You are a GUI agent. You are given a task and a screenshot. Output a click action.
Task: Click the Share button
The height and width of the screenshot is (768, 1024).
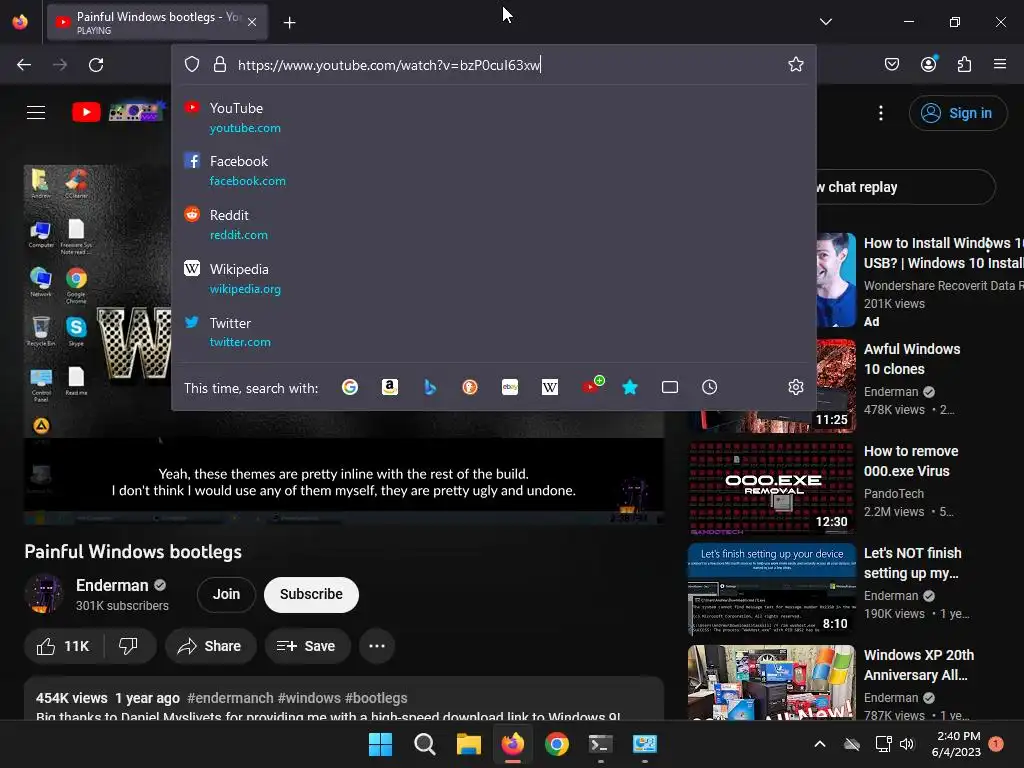click(210, 646)
